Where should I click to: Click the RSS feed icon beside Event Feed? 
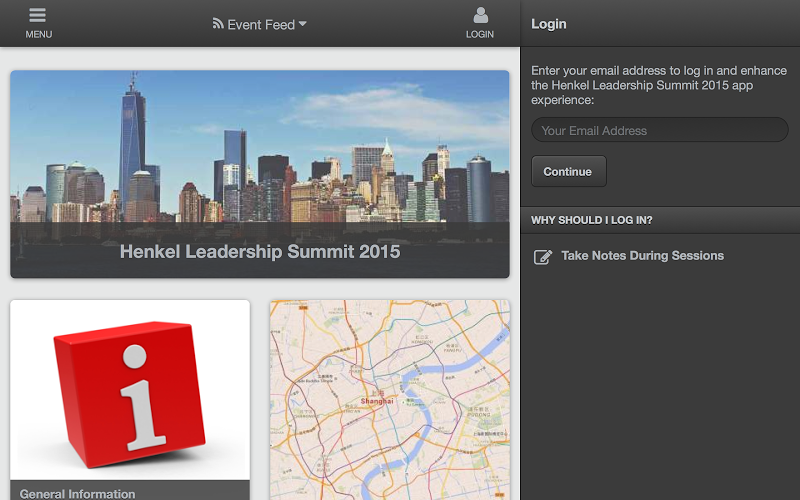tap(218, 23)
